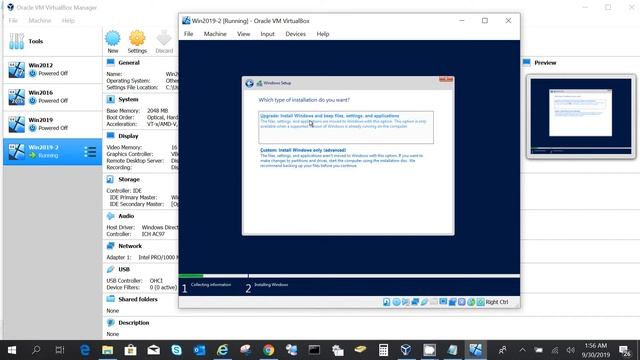Choose Upgrade: Install Windows and keep files
Screen dimensions: 640x360
pyautogui.click(x=346, y=127)
